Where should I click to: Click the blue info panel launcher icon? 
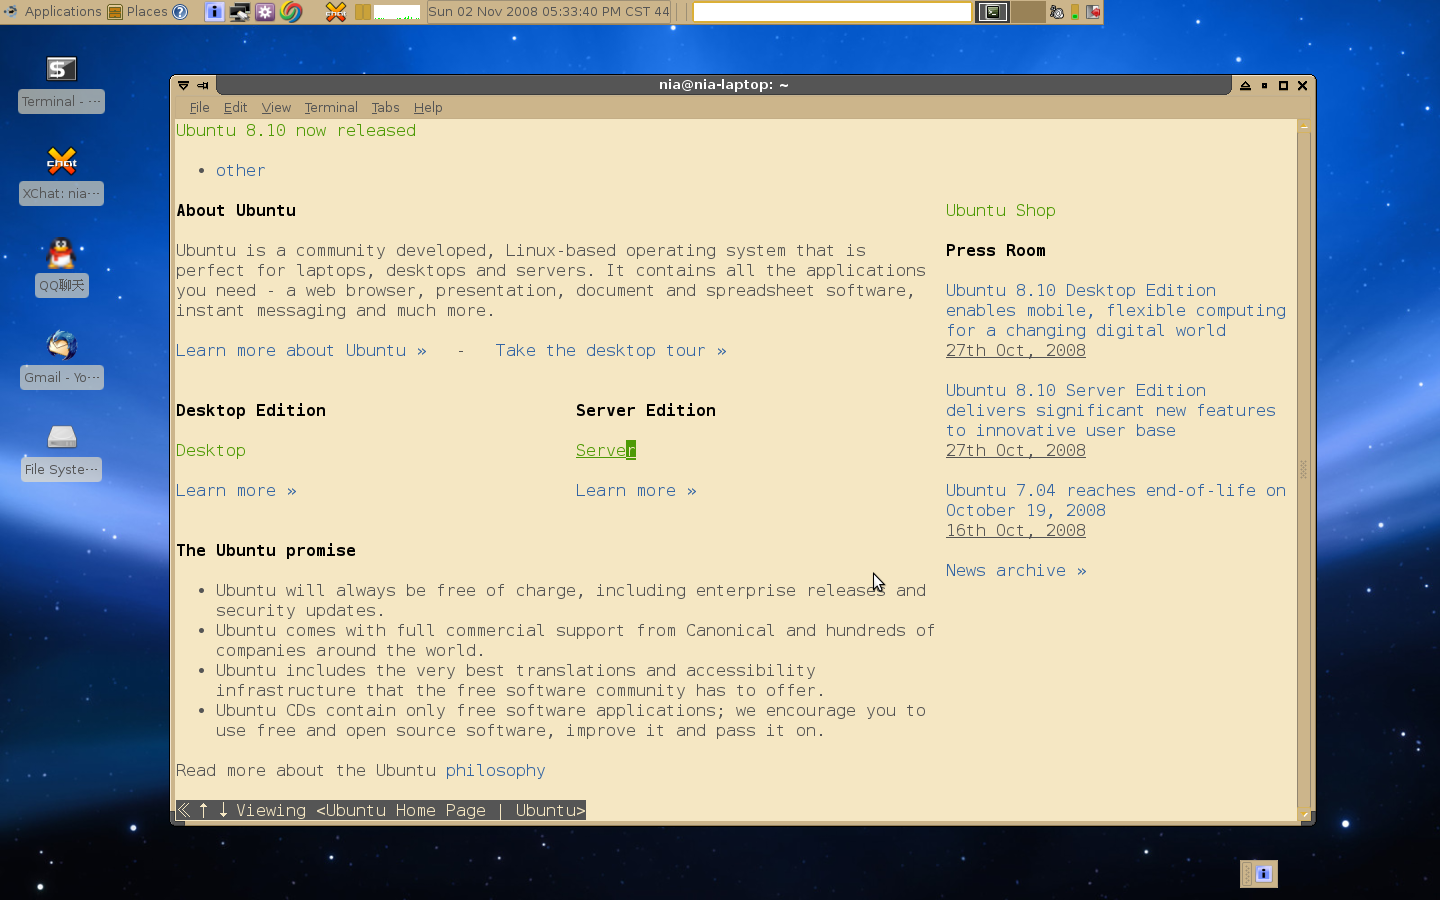(x=214, y=12)
